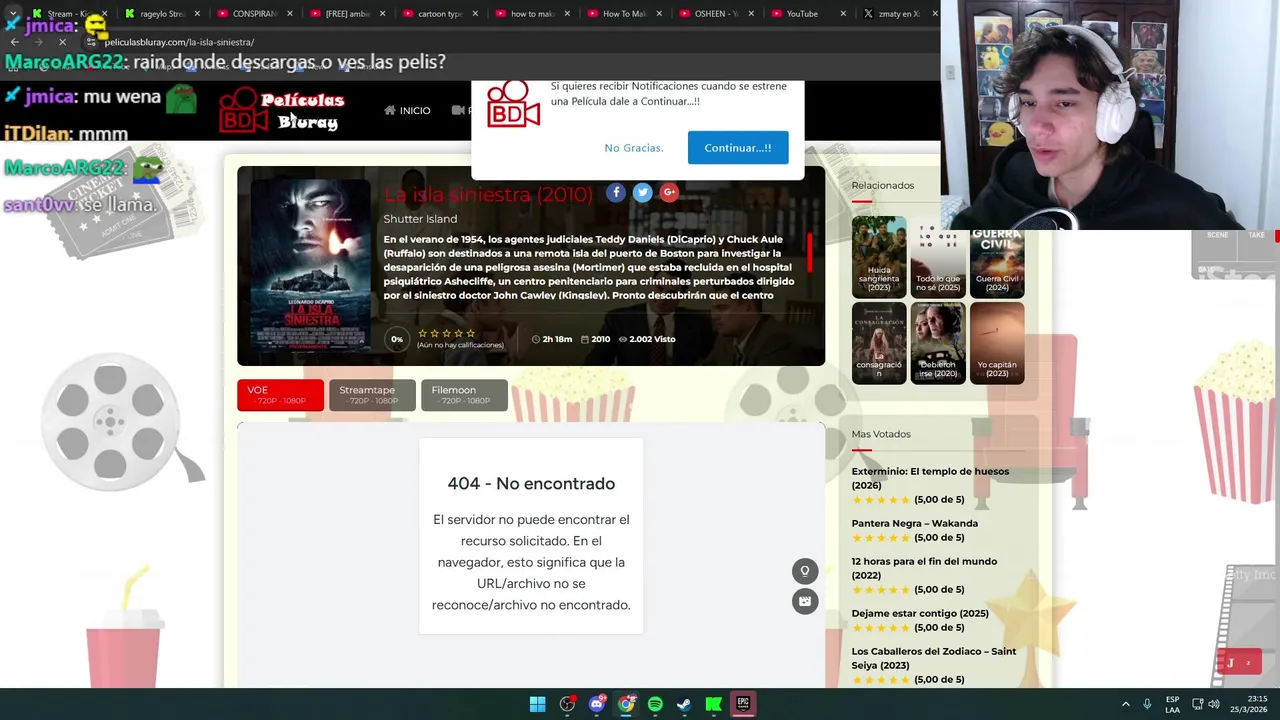
Task: Decline notifications with No Gracias
Action: point(634,148)
